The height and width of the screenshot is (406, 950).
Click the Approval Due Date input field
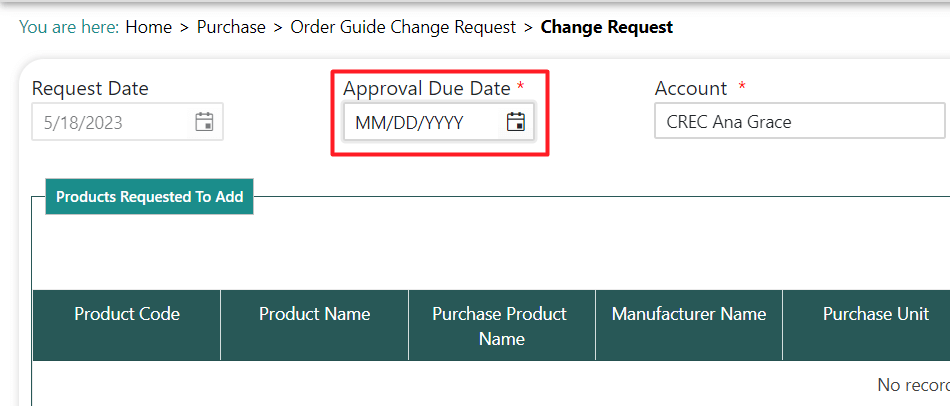coord(422,123)
